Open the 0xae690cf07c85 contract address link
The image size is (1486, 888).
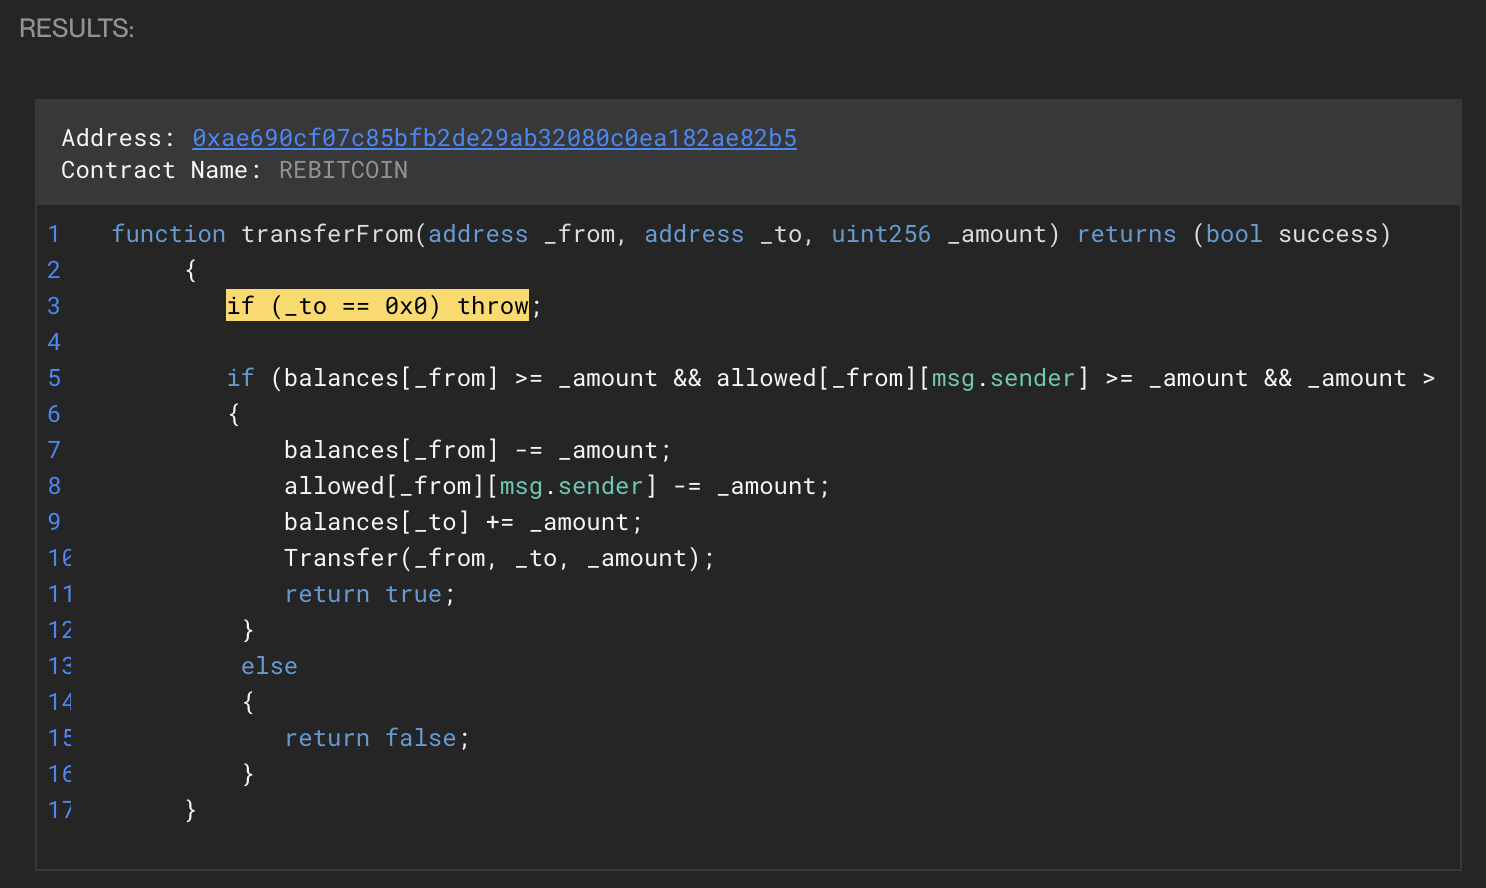(494, 138)
